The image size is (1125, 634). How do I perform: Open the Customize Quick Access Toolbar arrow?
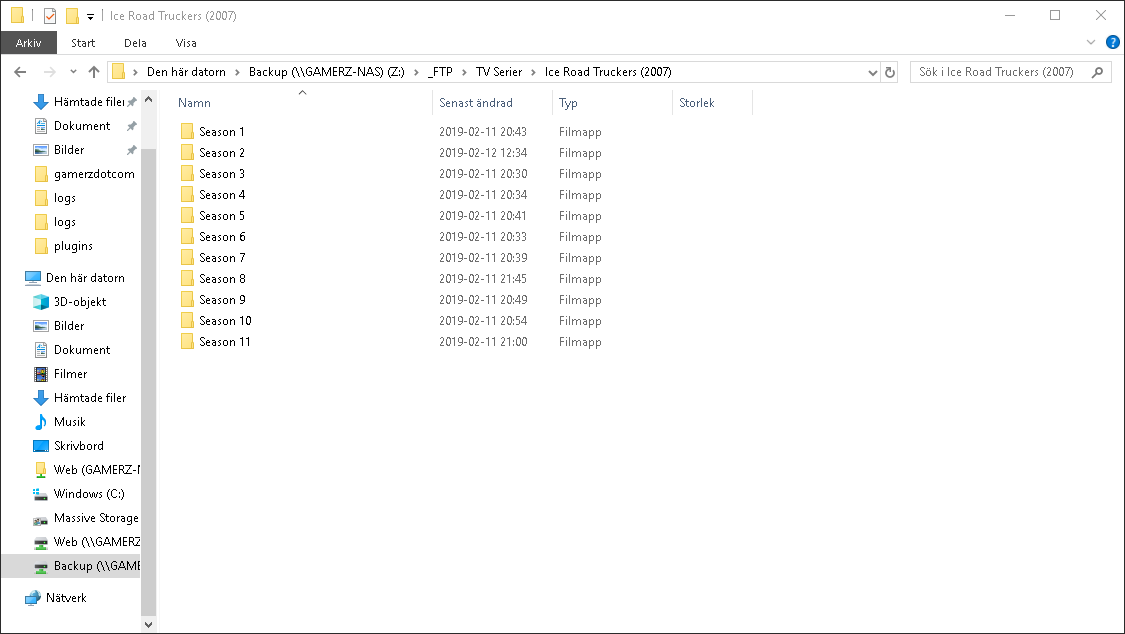pos(90,16)
